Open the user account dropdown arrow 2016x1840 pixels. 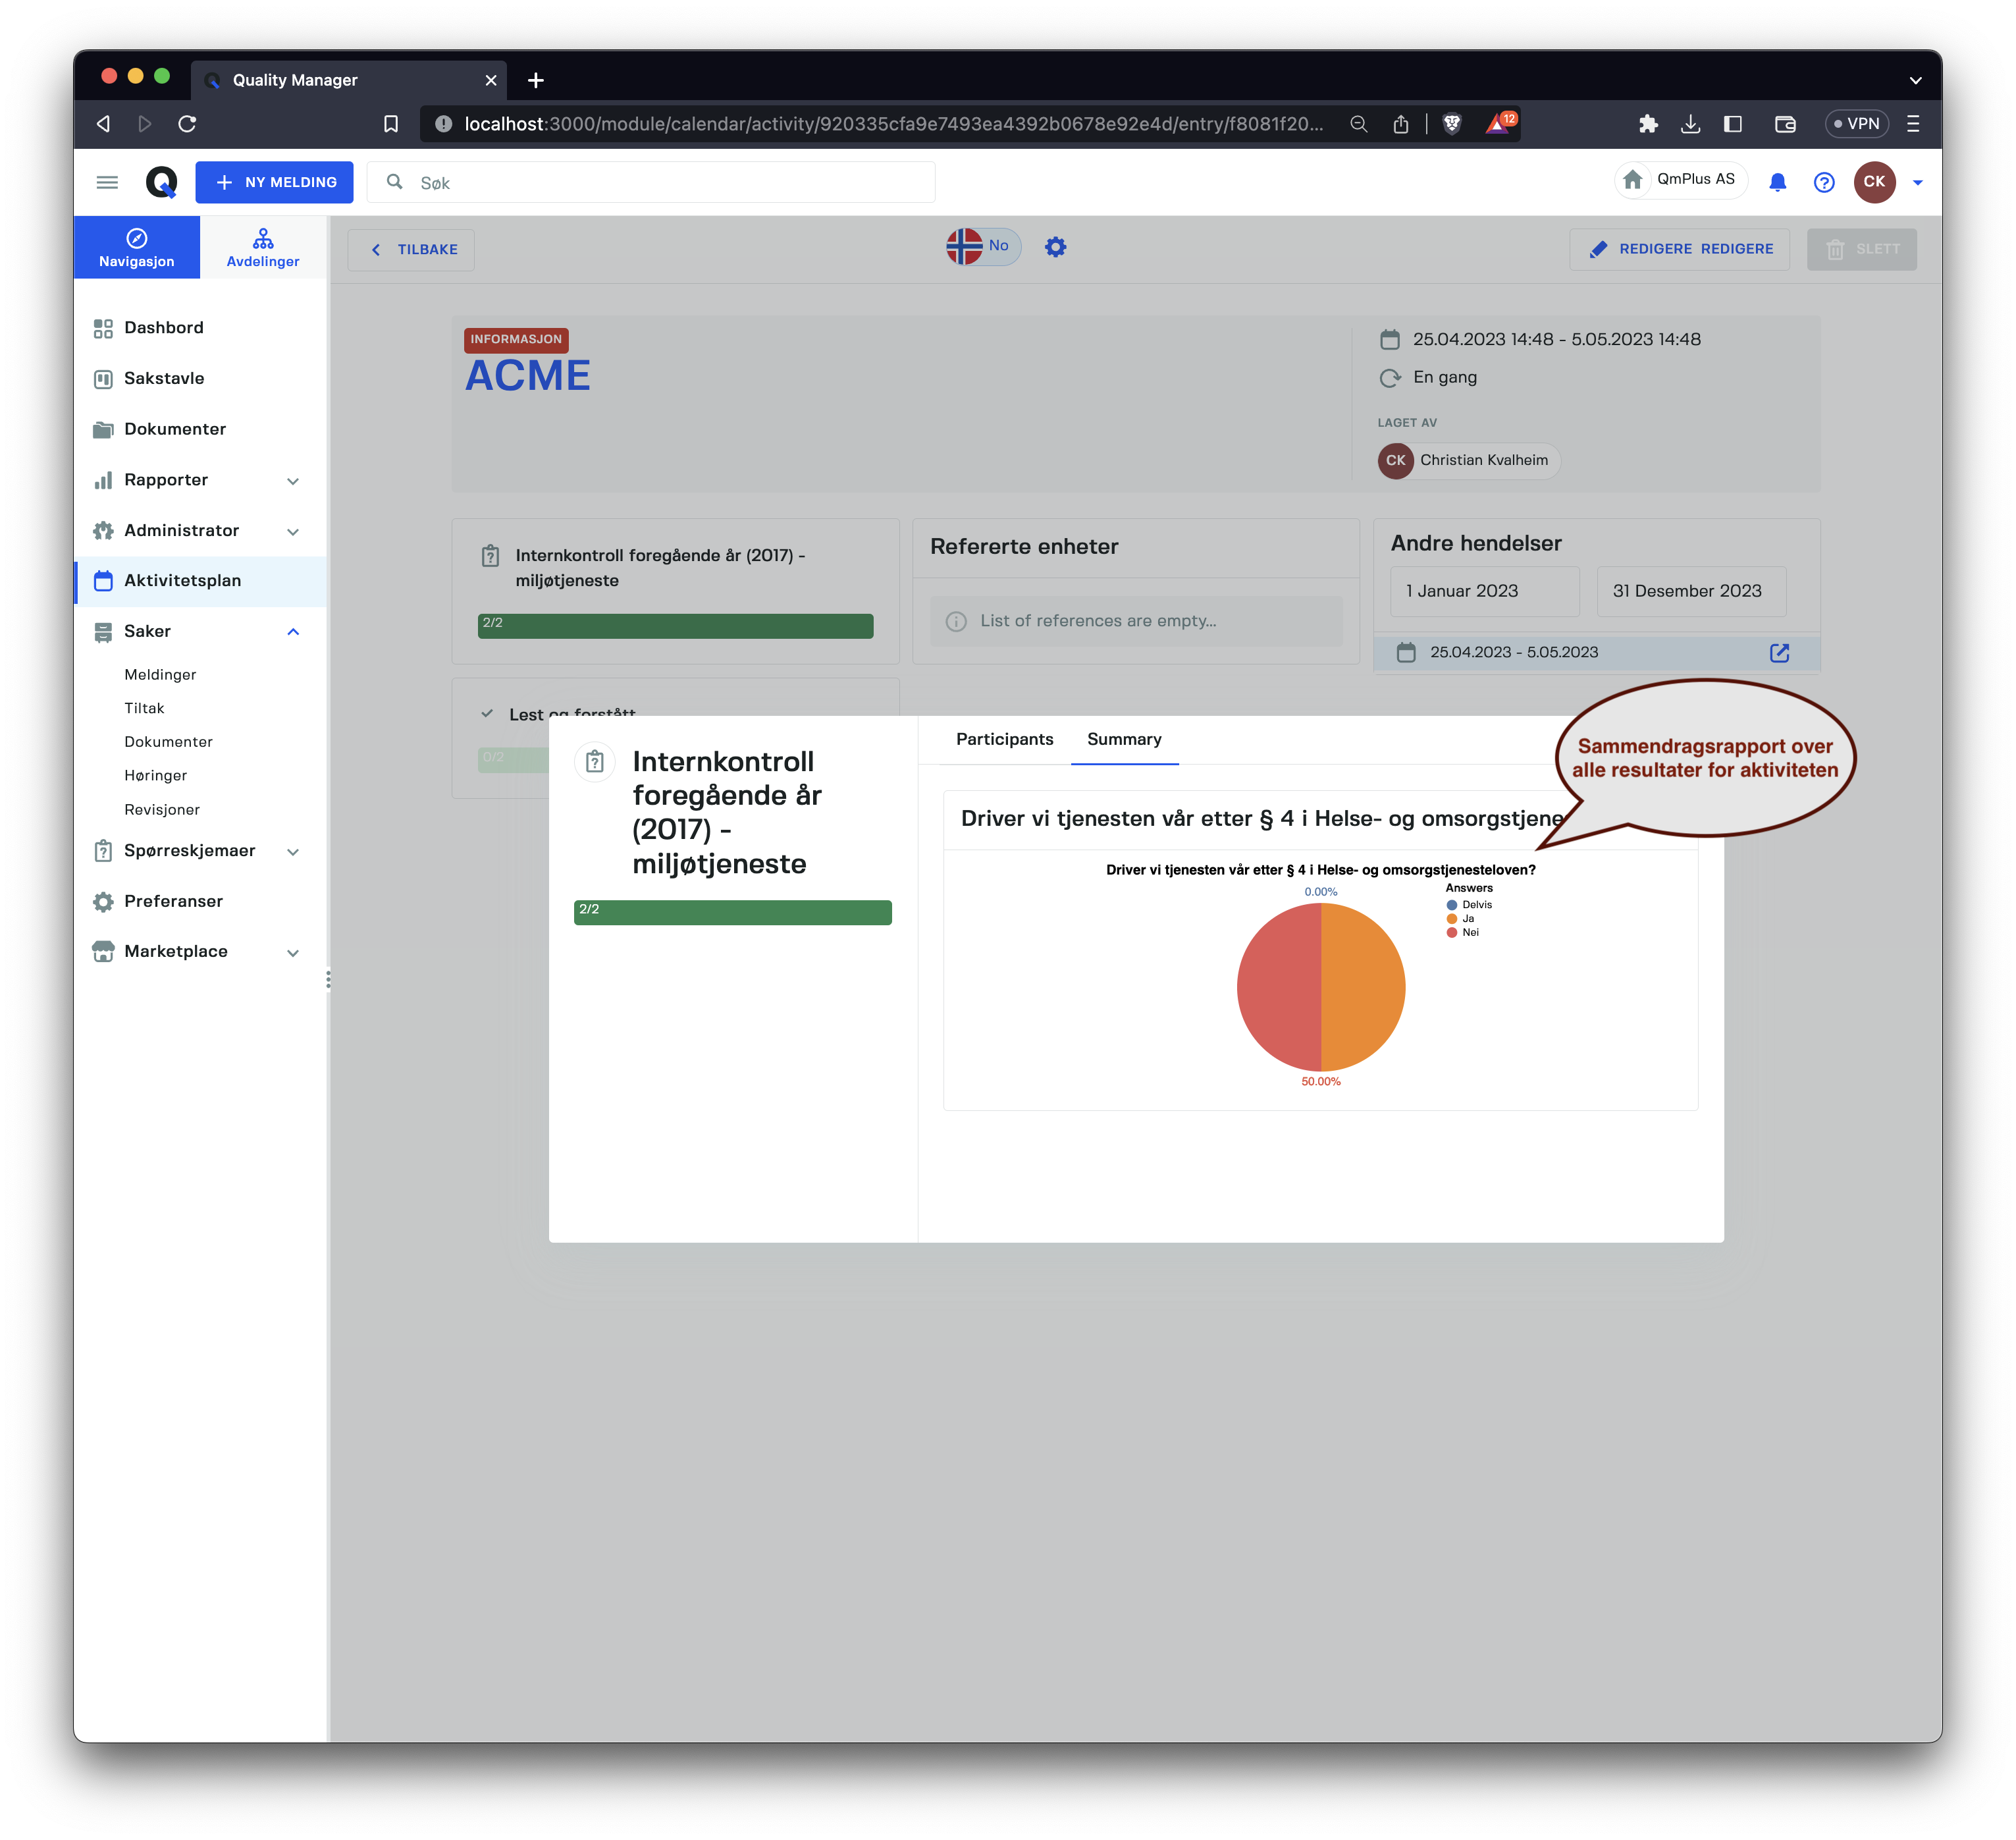pos(1917,182)
